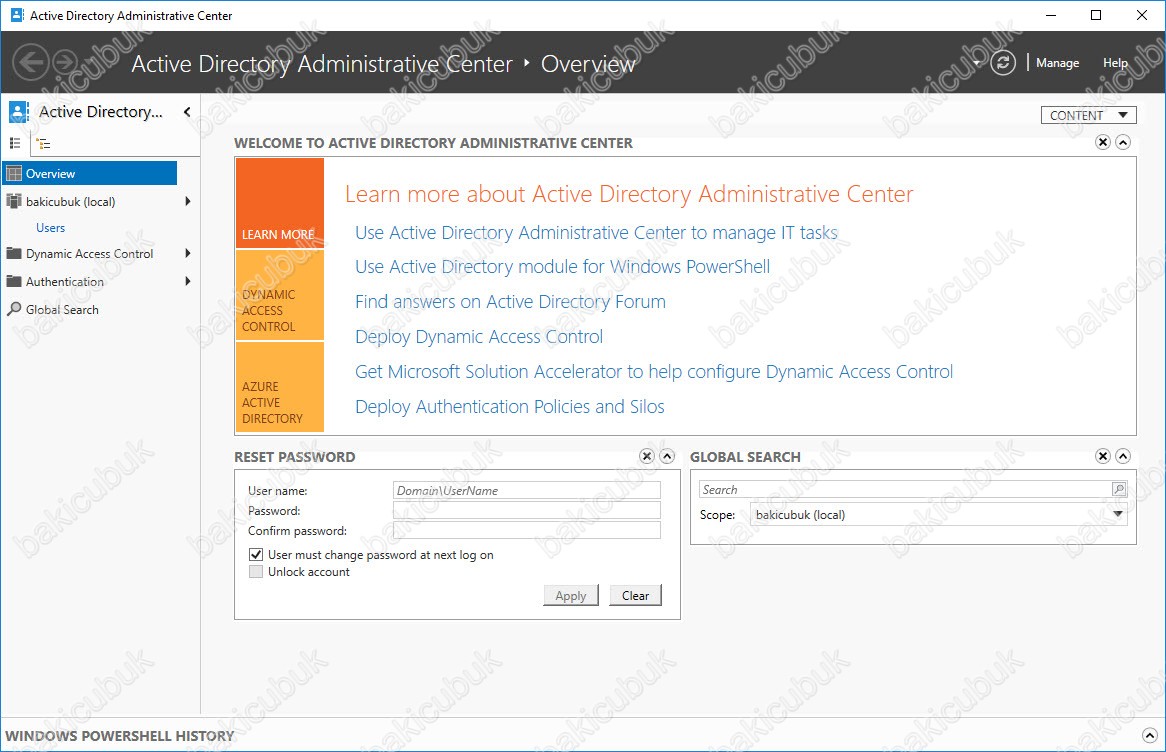This screenshot has width=1166, height=752.
Task: Close the Welcome tile with X icon
Action: [1103, 142]
